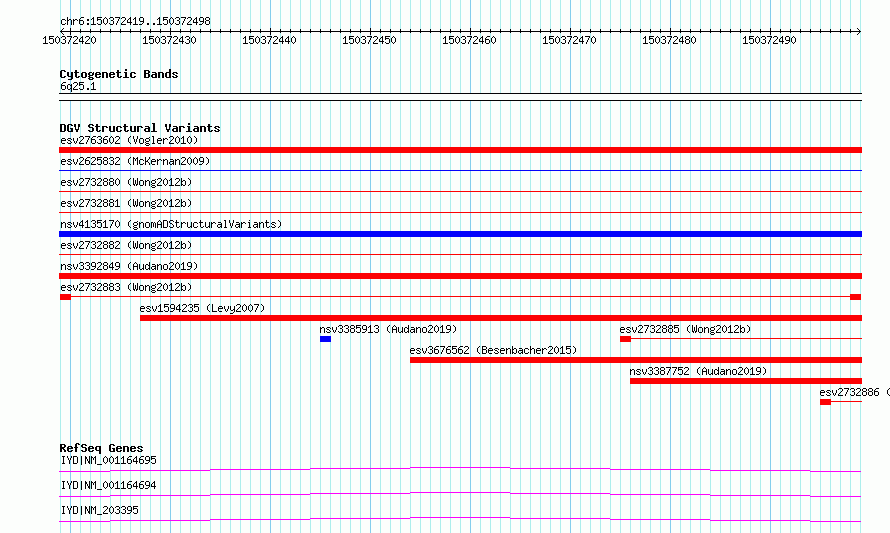Open variant esv2732886 label
Viewport: 890px width, 533px height.
click(x=854, y=392)
